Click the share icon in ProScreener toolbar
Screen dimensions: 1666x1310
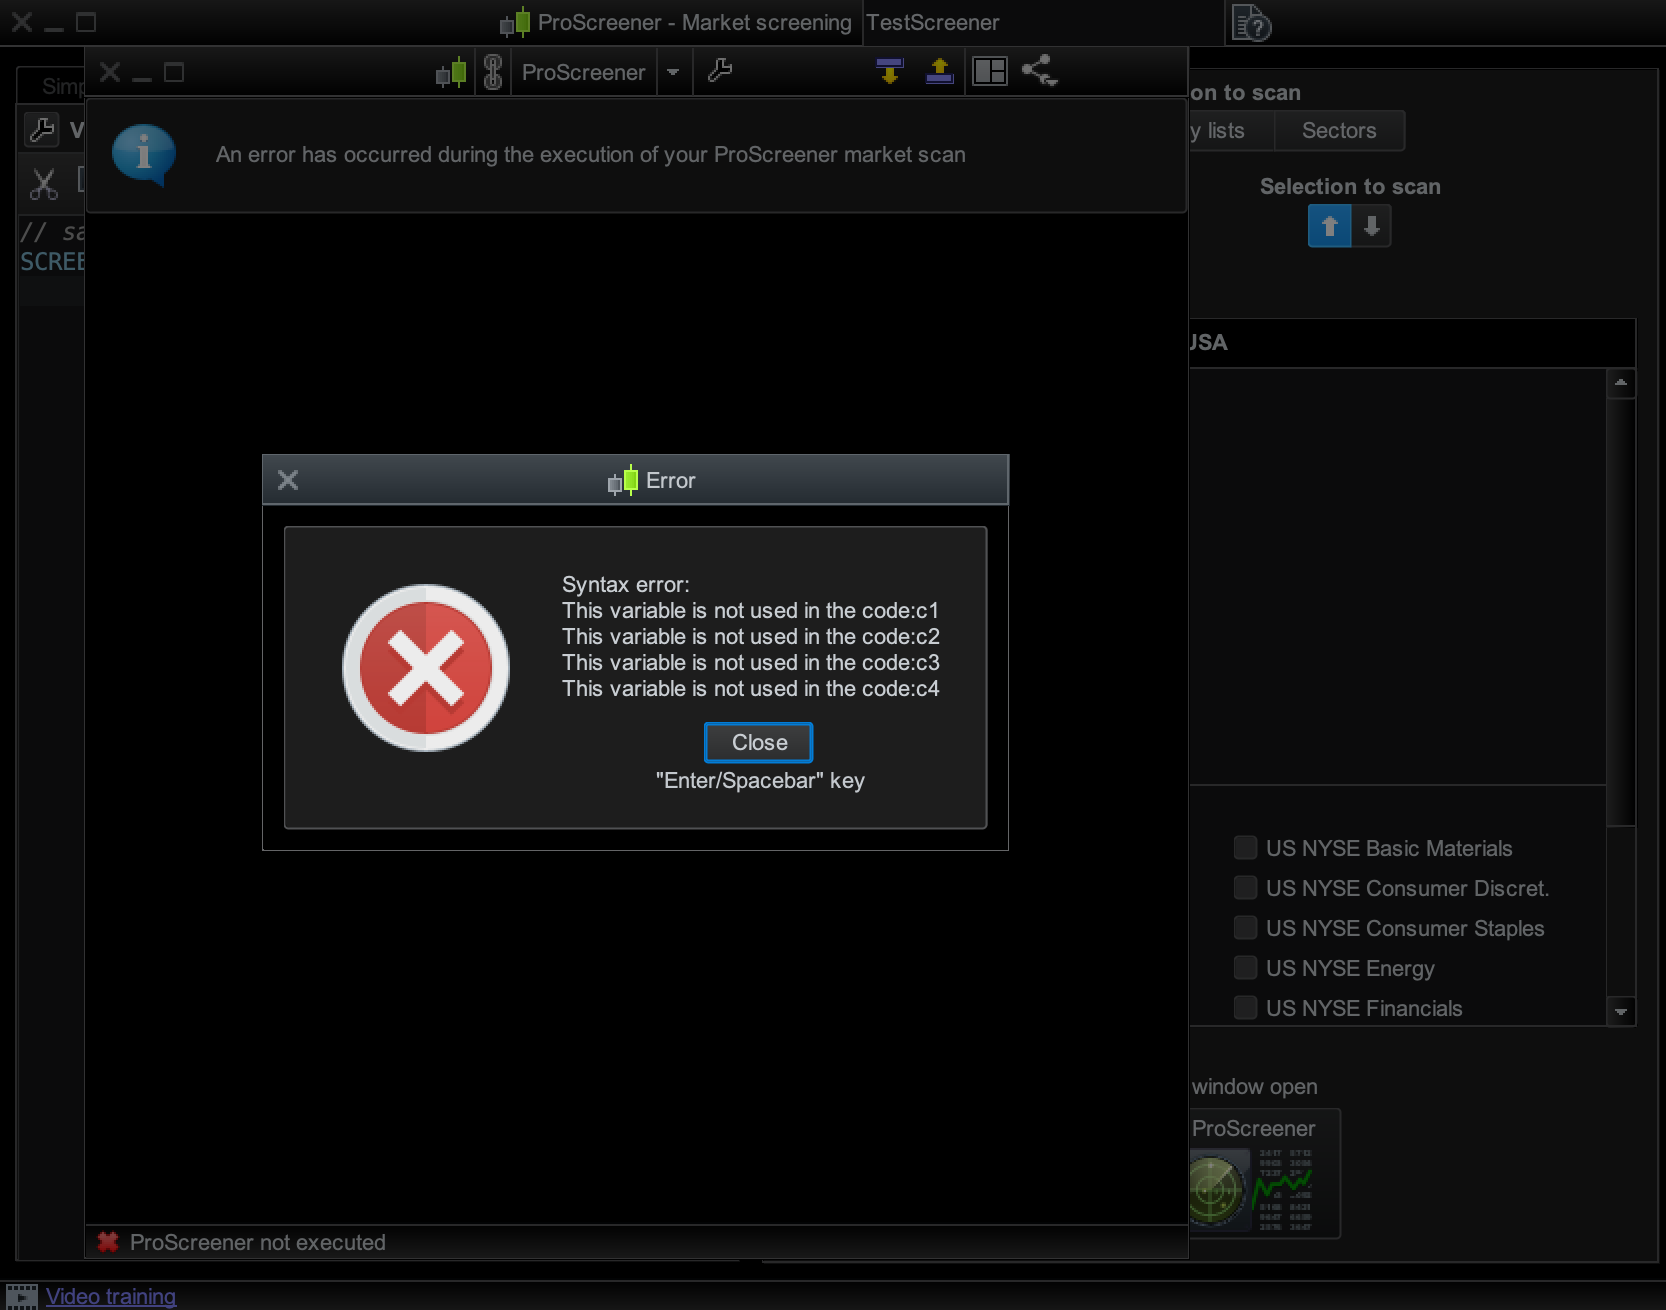point(1040,71)
